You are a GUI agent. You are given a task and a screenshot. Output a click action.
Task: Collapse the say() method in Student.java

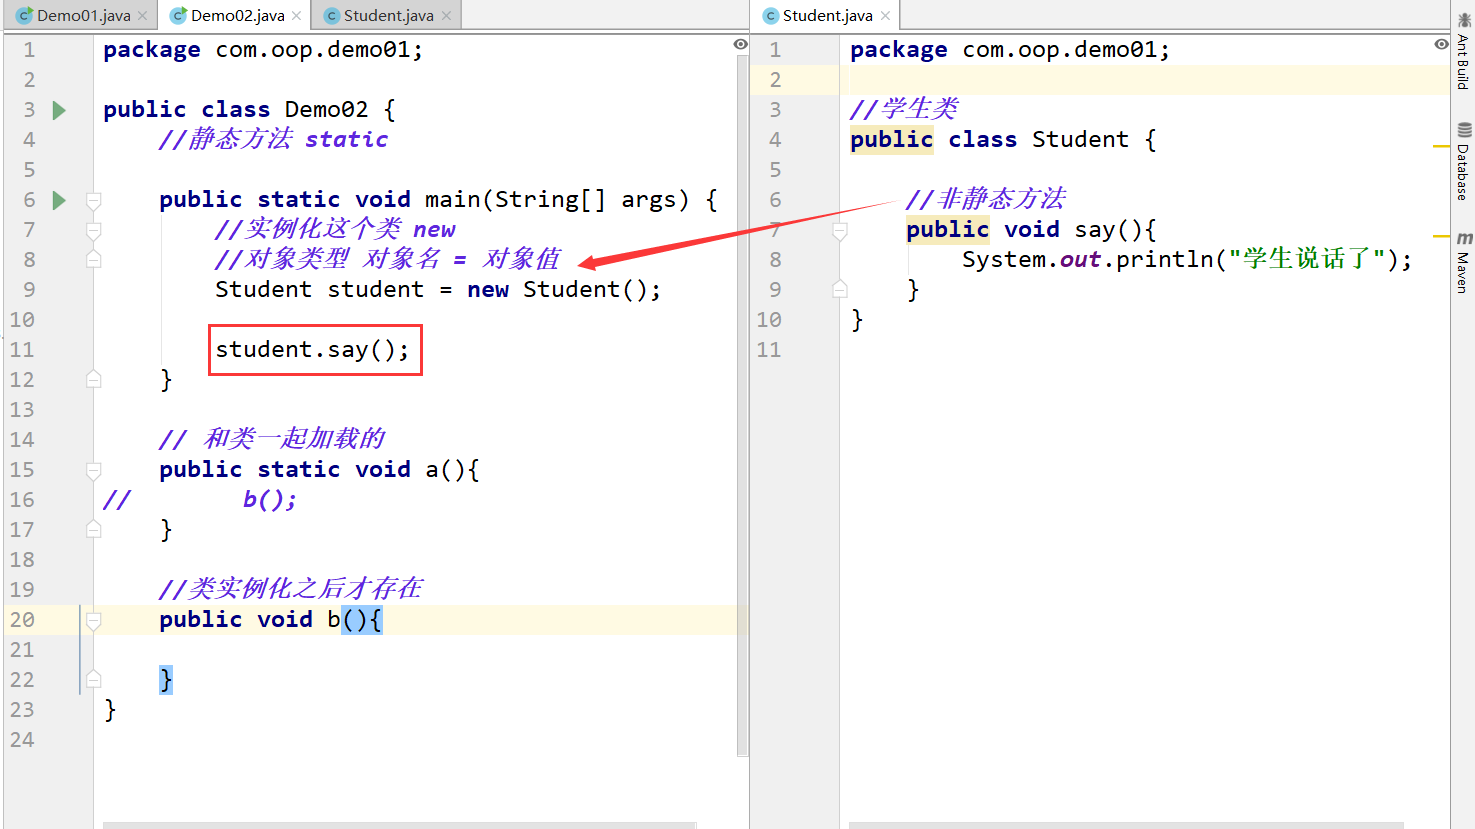[x=839, y=229]
